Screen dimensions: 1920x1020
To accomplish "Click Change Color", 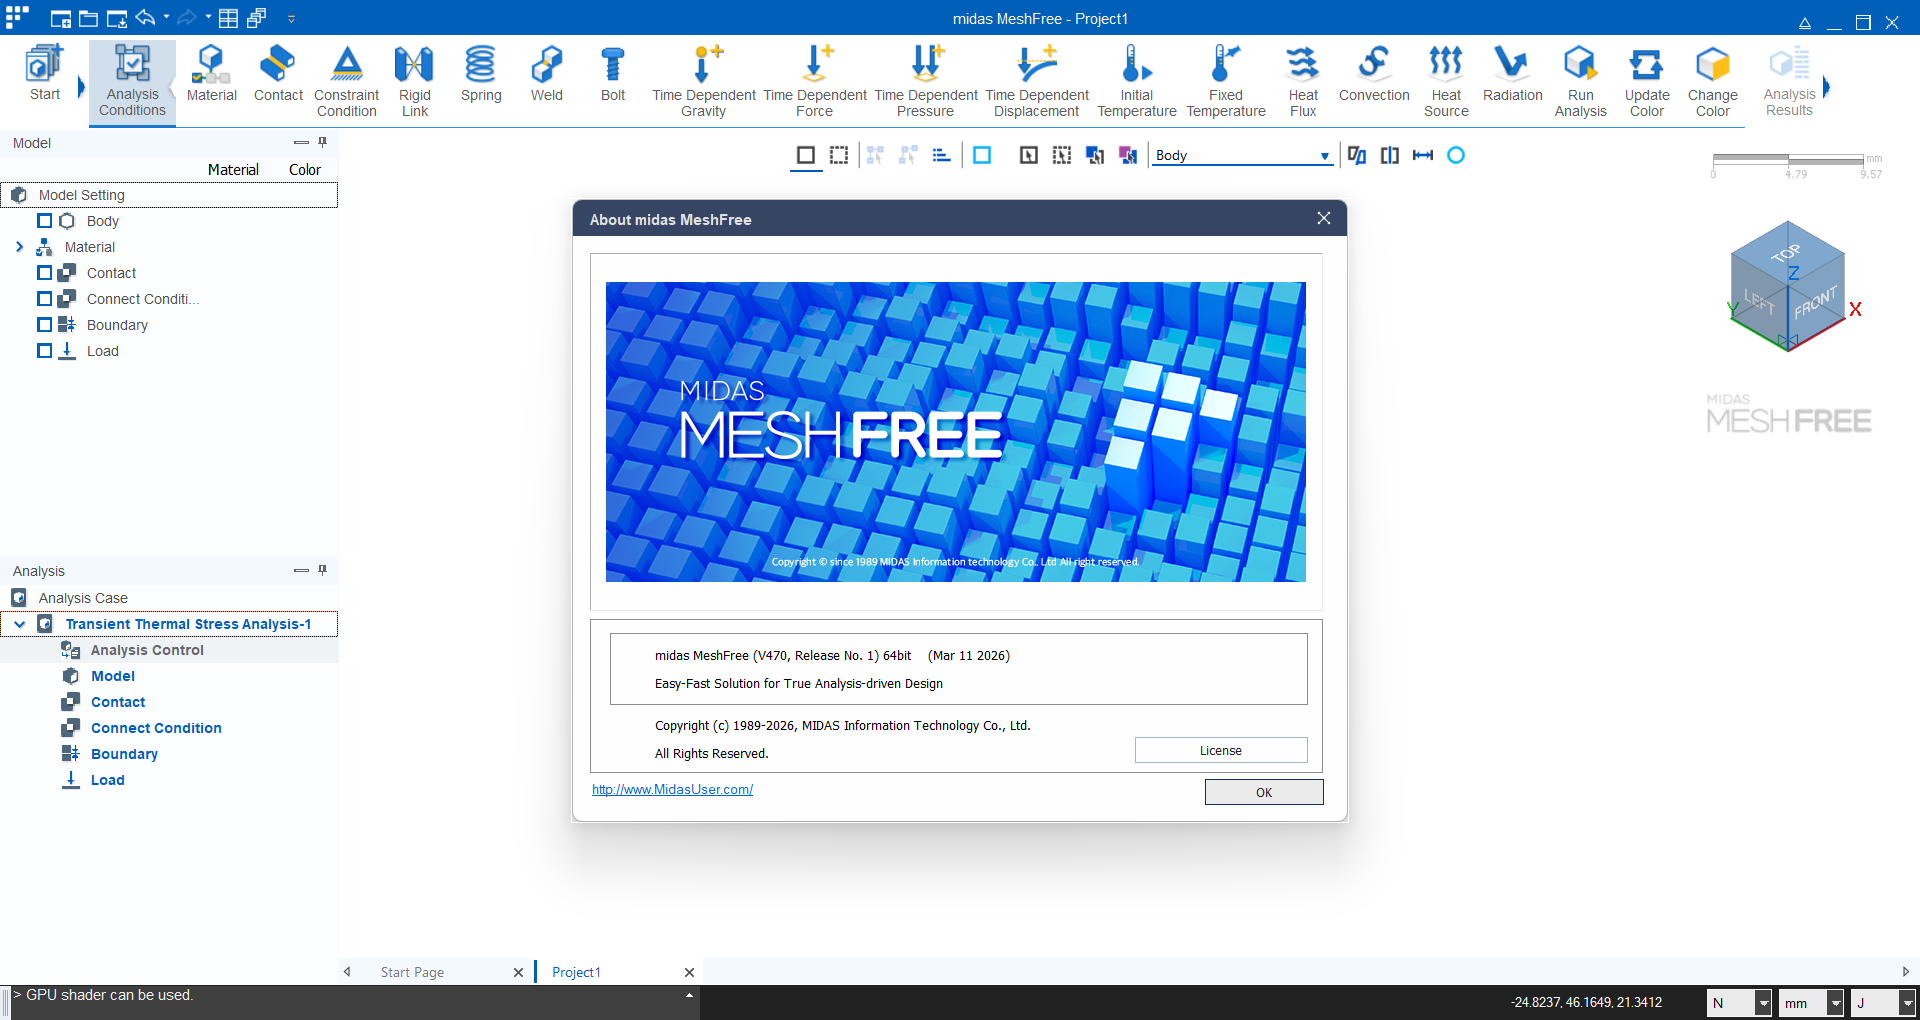I will click(x=1712, y=82).
